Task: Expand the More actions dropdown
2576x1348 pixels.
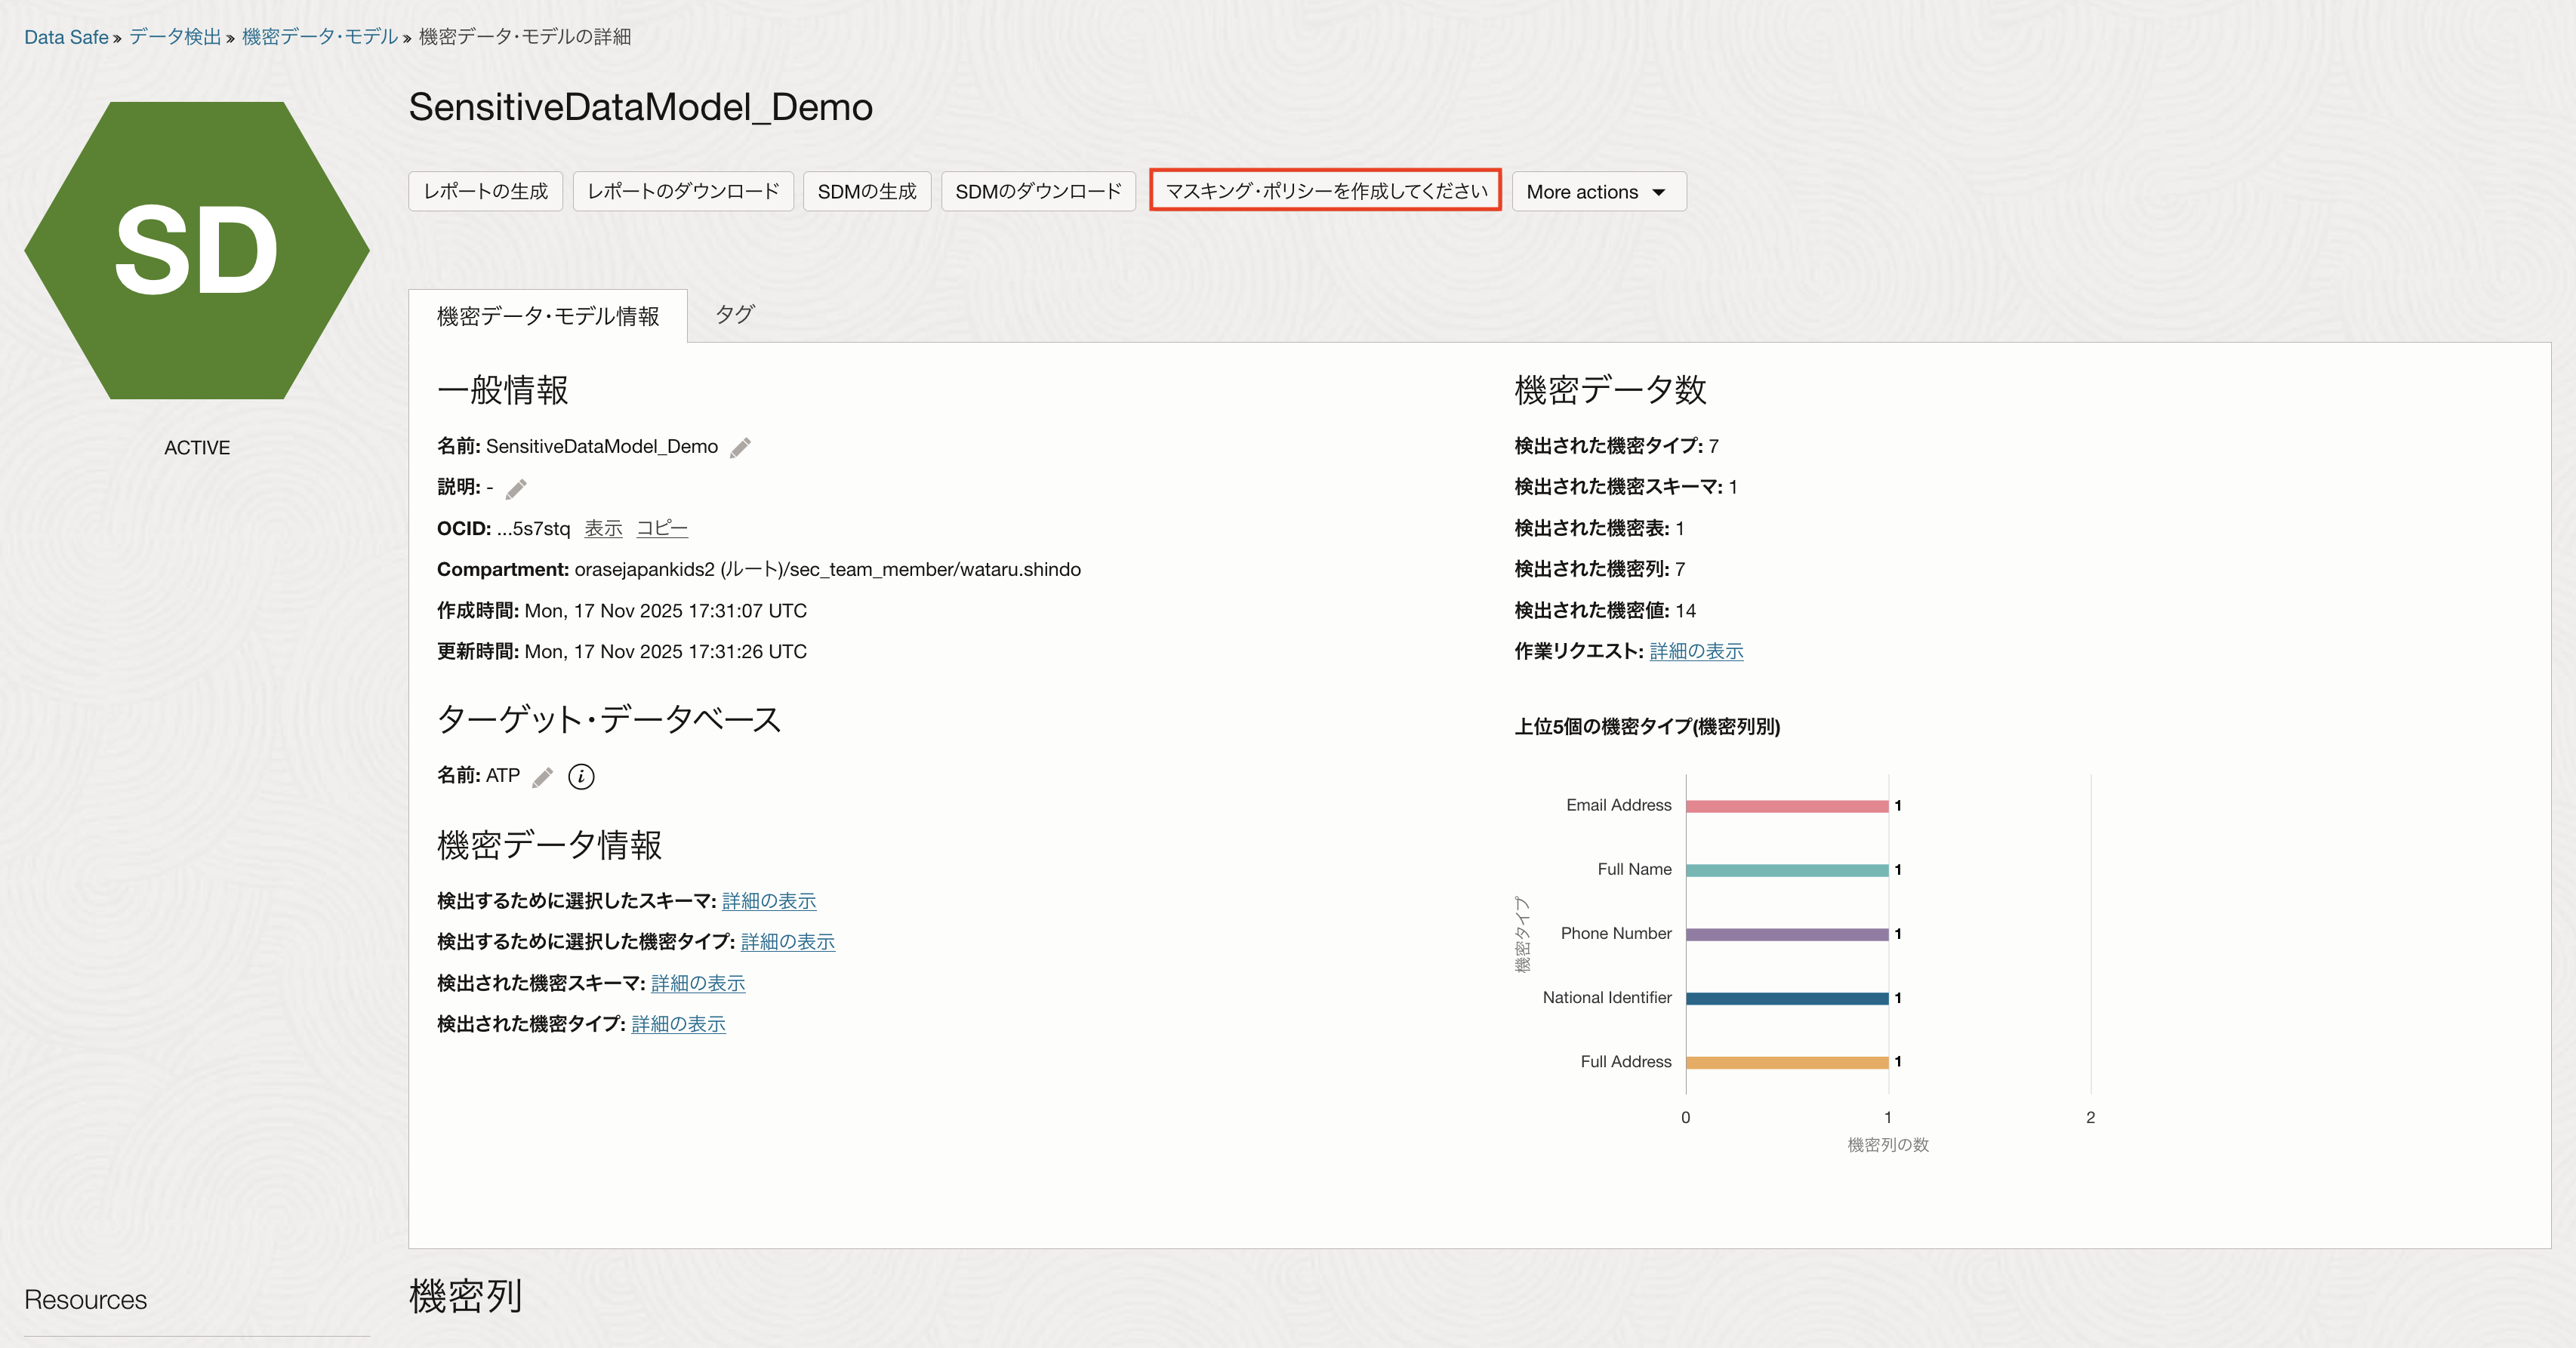Action: click(1598, 192)
